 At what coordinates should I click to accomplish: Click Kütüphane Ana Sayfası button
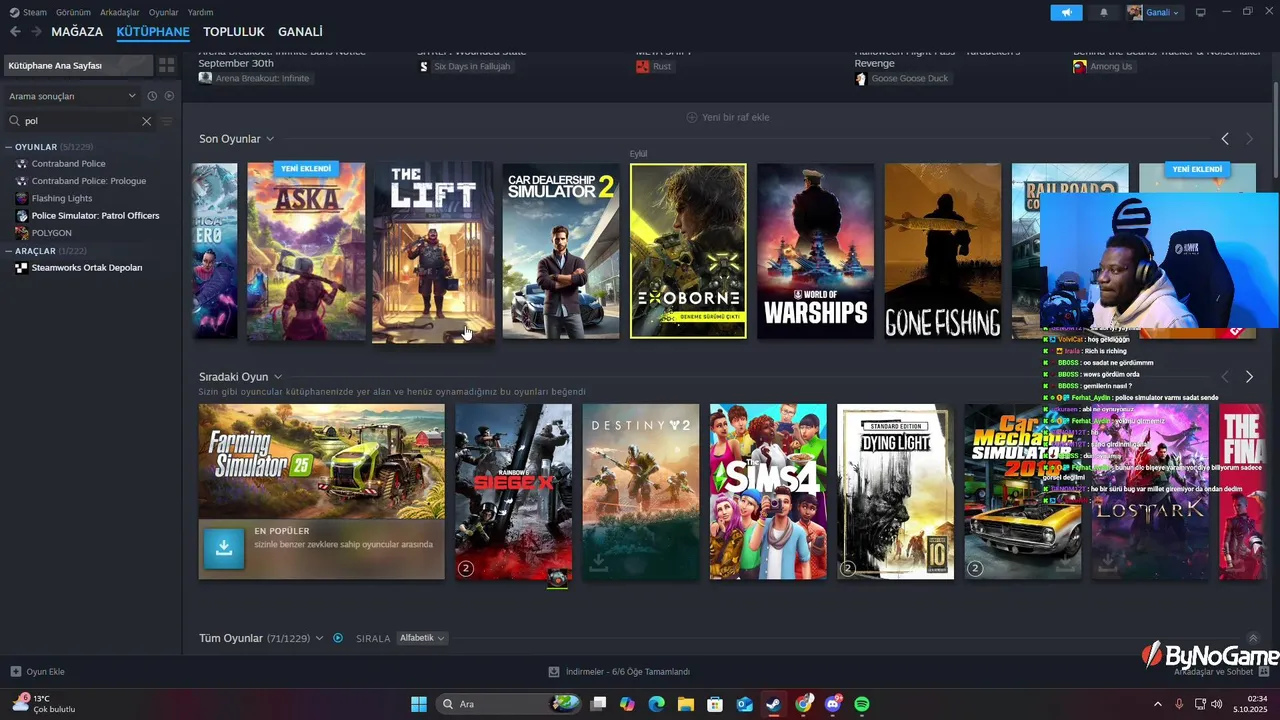pos(78,65)
